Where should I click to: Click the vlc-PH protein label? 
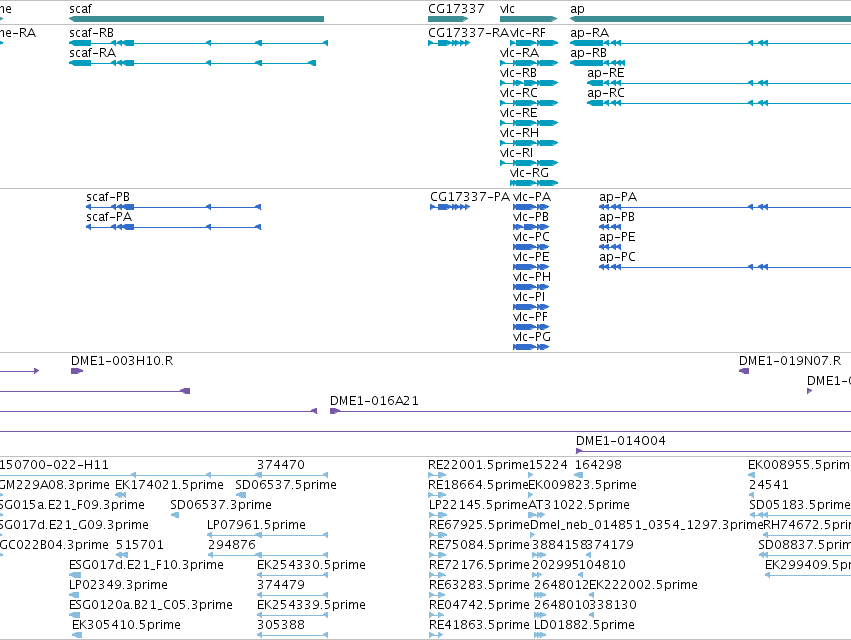[x=532, y=277]
